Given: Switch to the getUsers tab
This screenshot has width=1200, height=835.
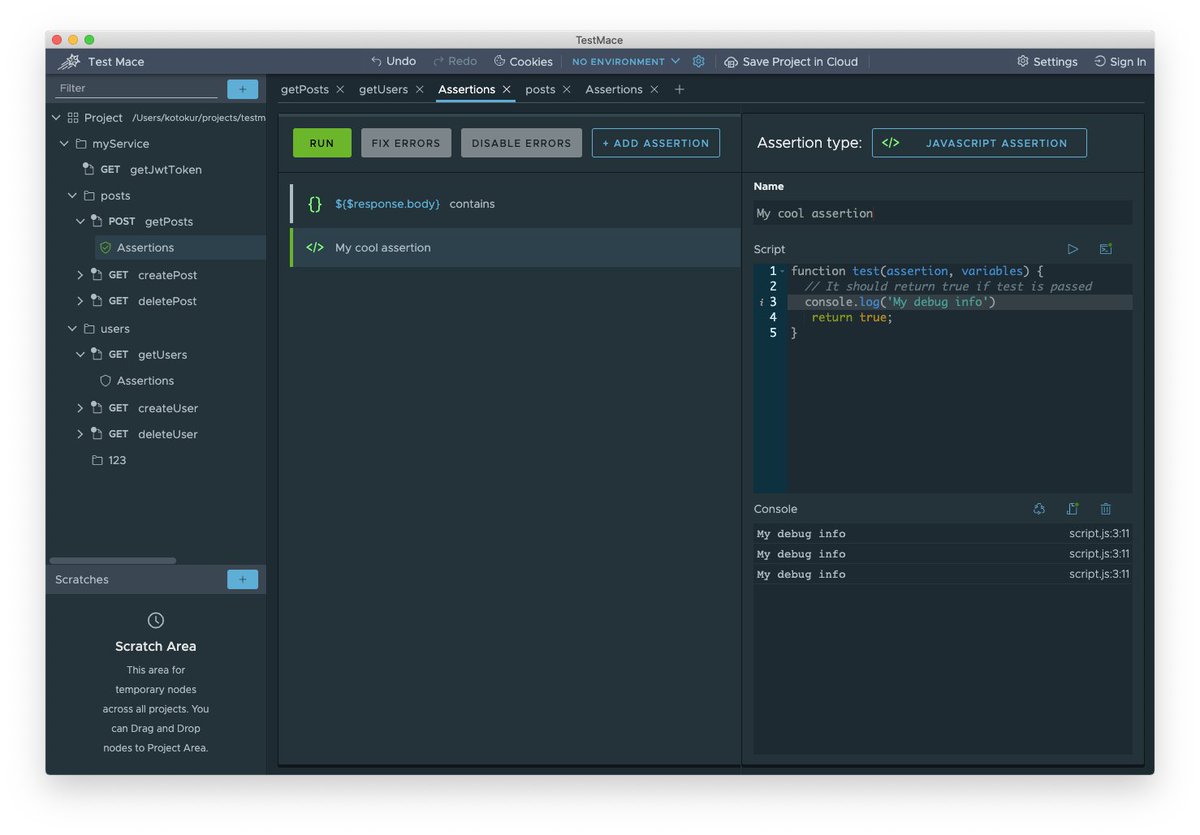Looking at the screenshot, I should (x=384, y=89).
